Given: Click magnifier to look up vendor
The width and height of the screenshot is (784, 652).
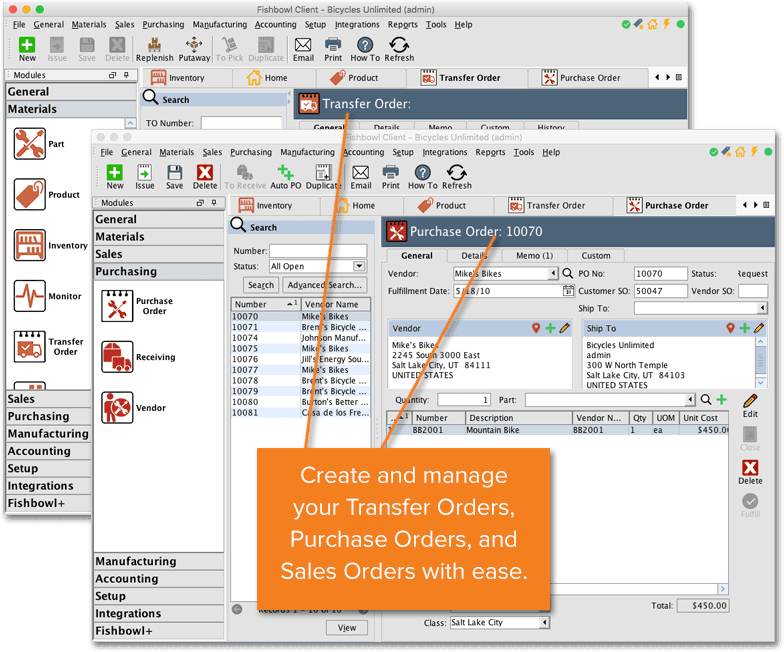Looking at the screenshot, I should 568,274.
